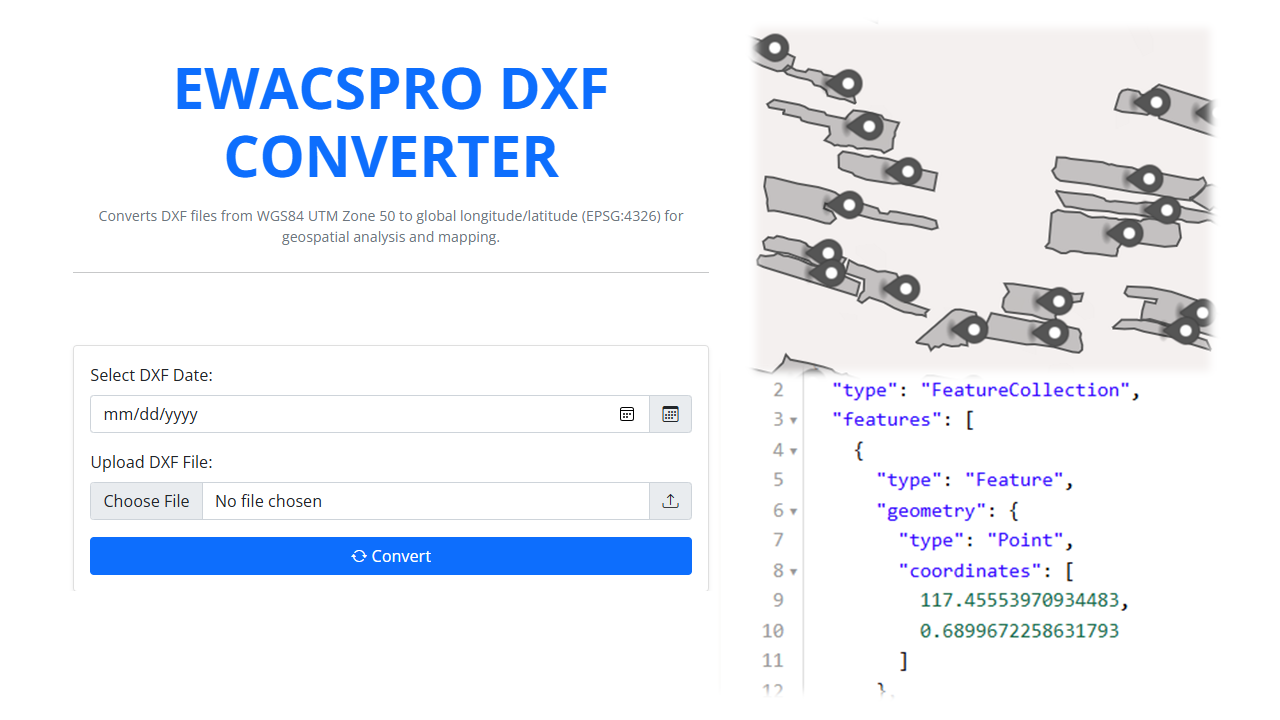Click the calendar button beside date input
This screenshot has height=720, width=1280.
670,414
